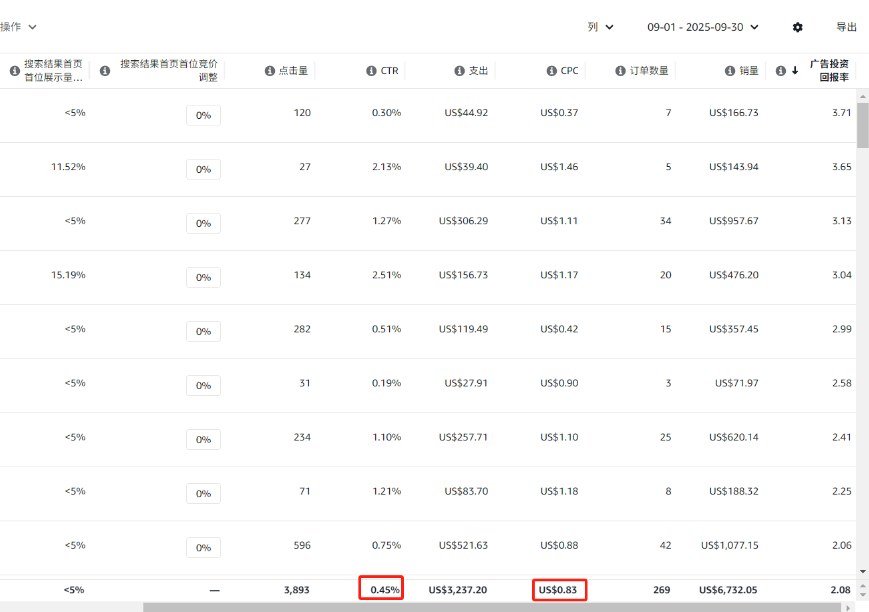Select the 0% field in the 11.52% row
869x612 pixels.
pos(203,169)
